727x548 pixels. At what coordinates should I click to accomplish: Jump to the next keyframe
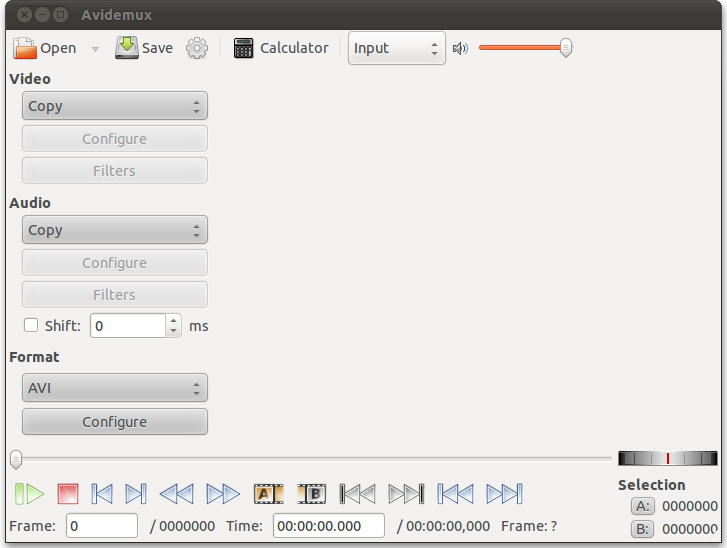(x=223, y=494)
